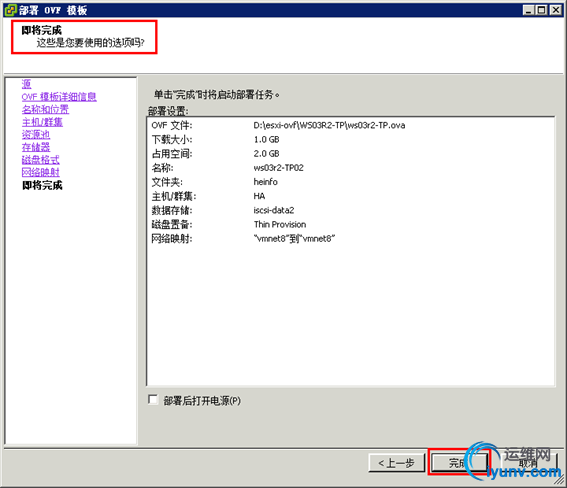Screen dimensions: 567x488
Task: Select the 资源池 step link
Action: click(36, 134)
